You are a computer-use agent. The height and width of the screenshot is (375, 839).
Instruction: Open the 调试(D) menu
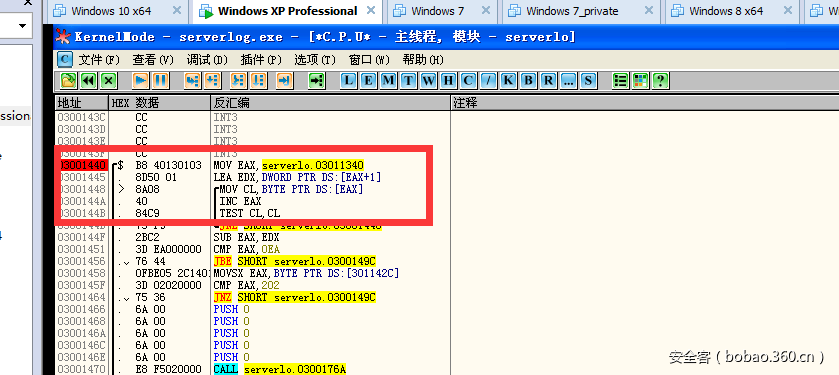tap(208, 59)
